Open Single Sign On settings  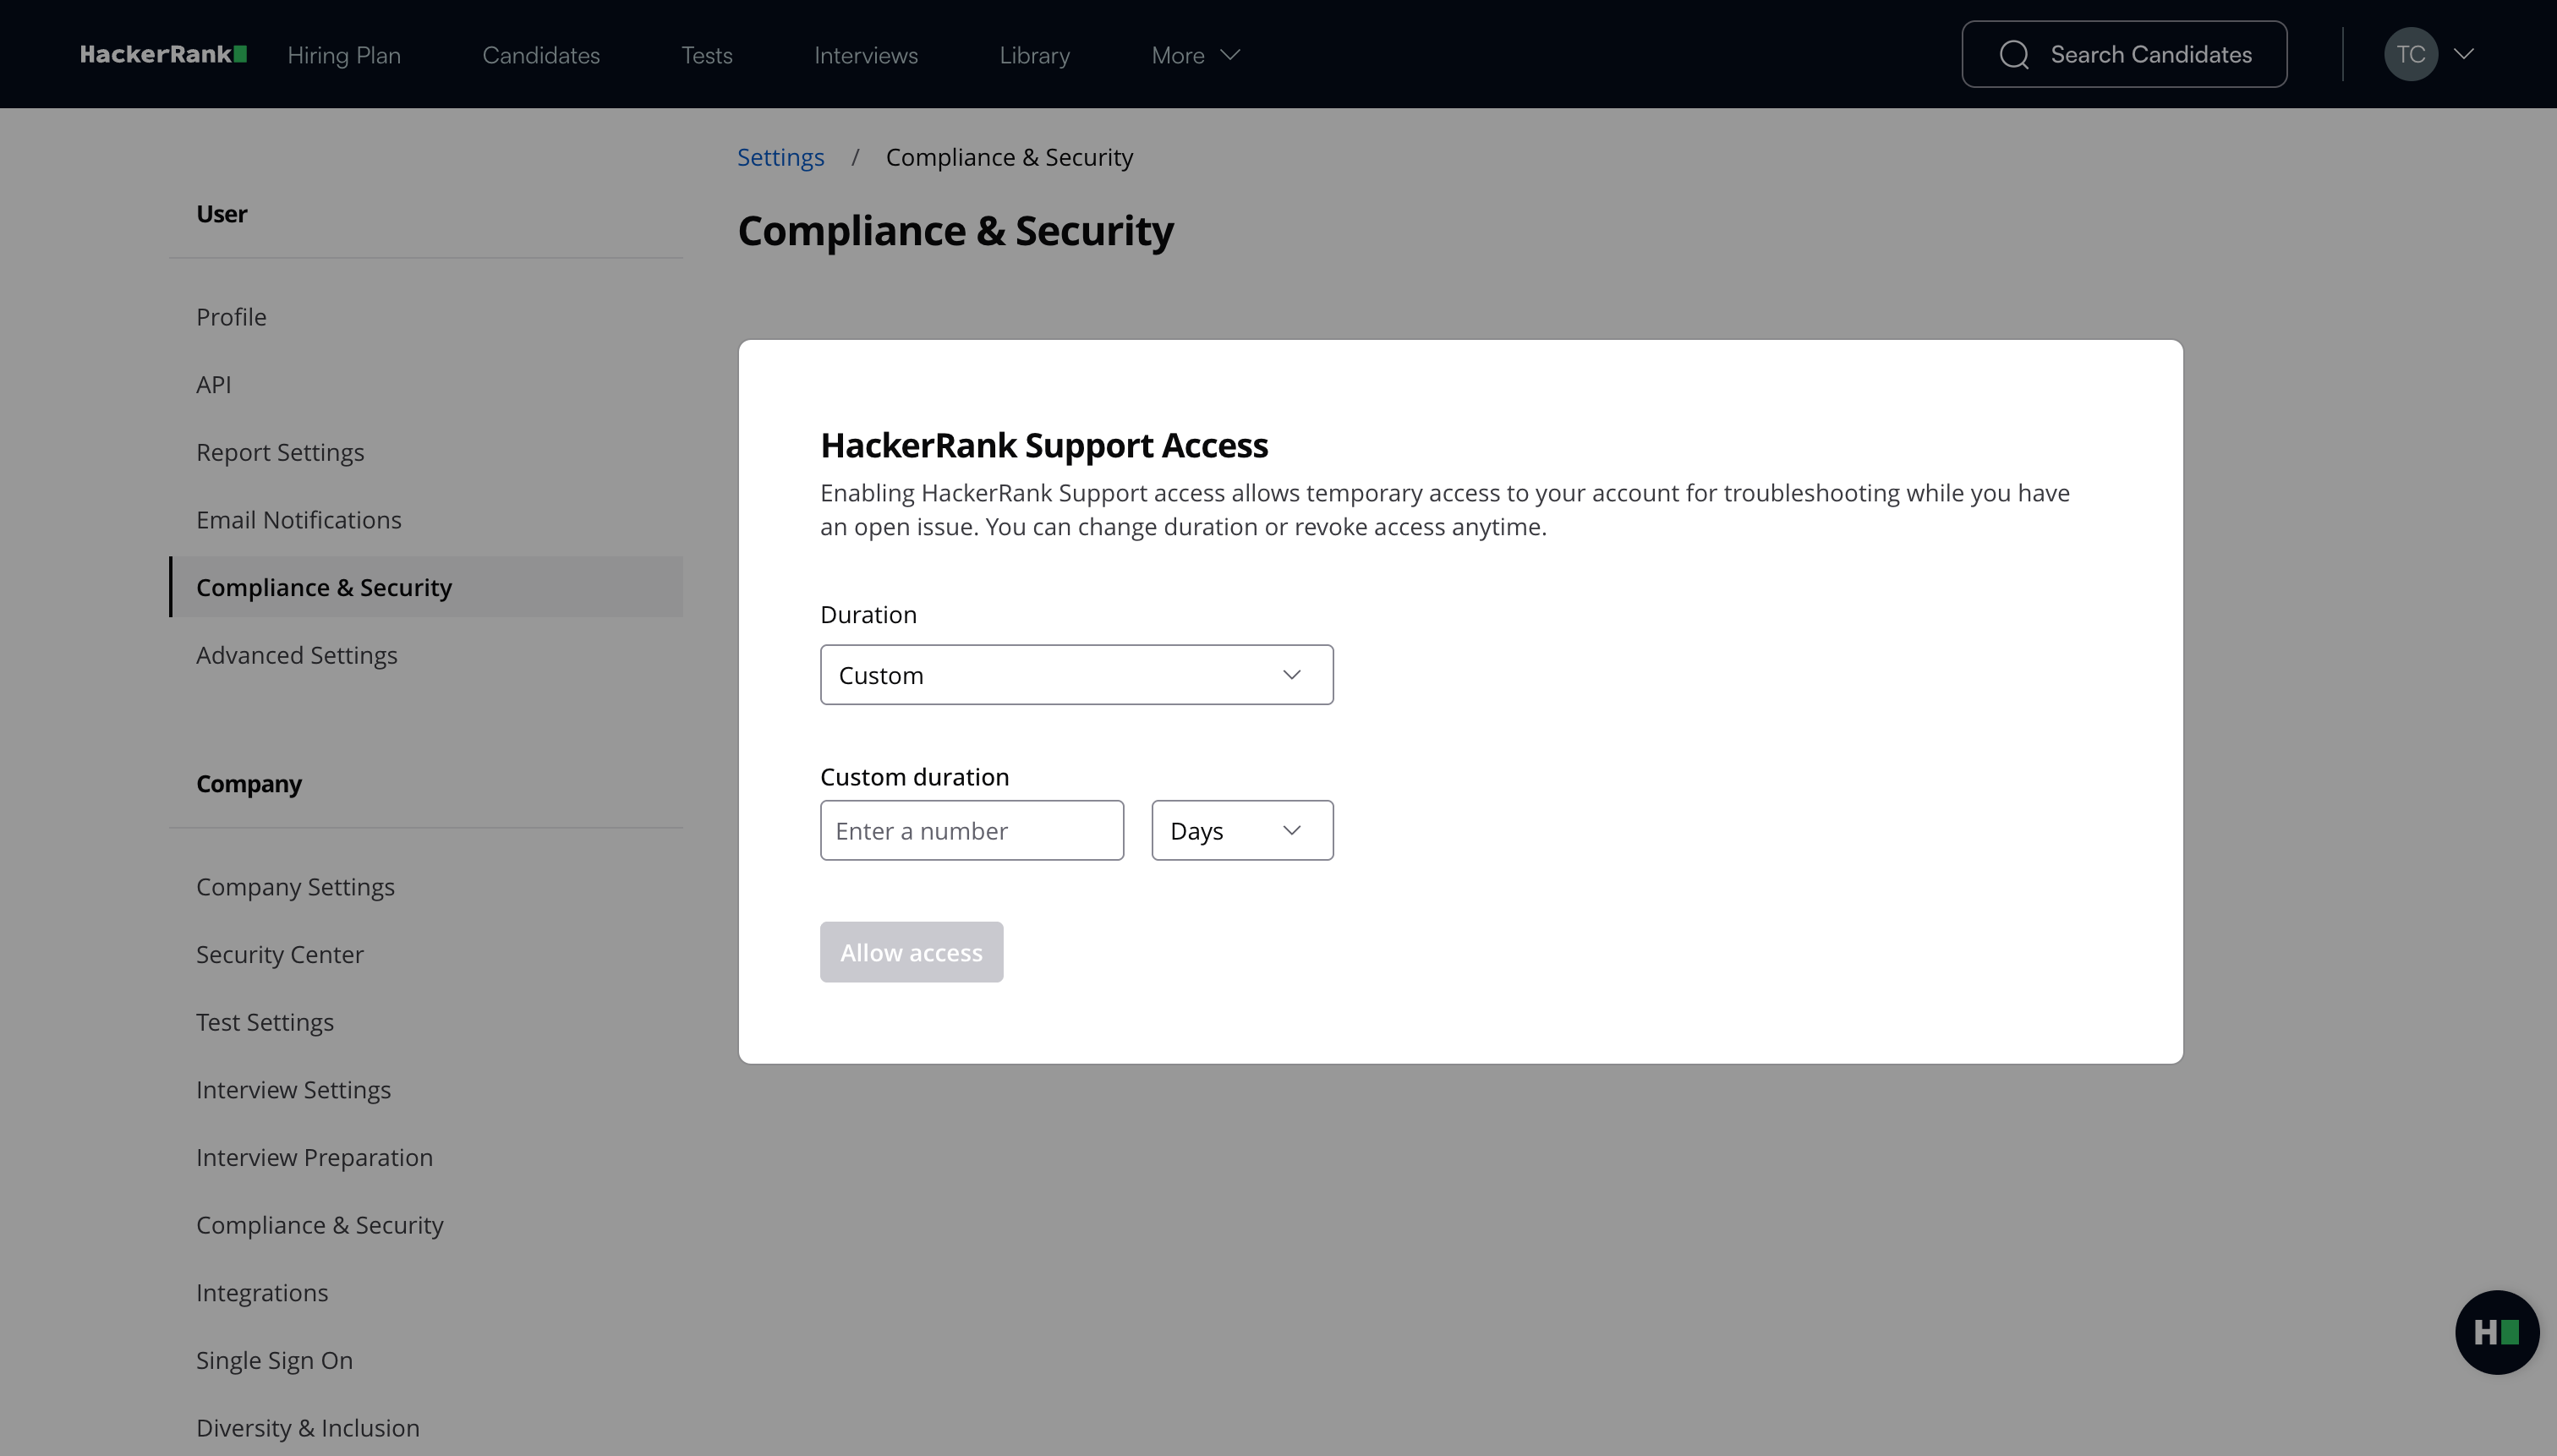click(274, 1360)
